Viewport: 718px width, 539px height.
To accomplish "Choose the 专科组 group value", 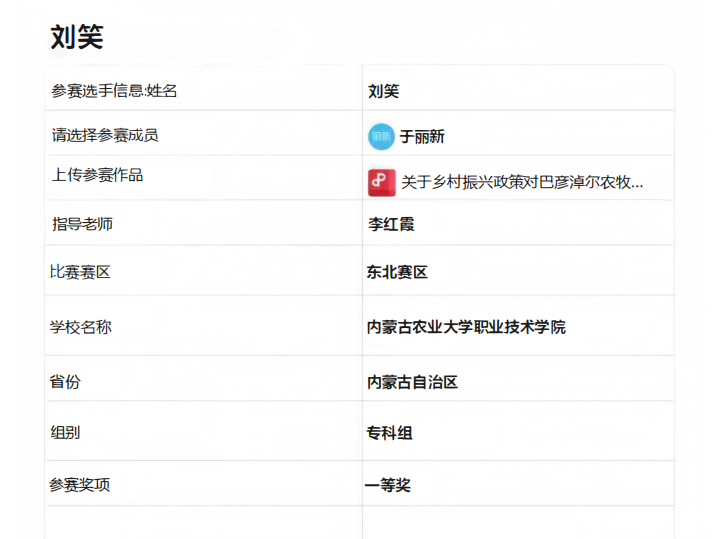I will tap(389, 433).
